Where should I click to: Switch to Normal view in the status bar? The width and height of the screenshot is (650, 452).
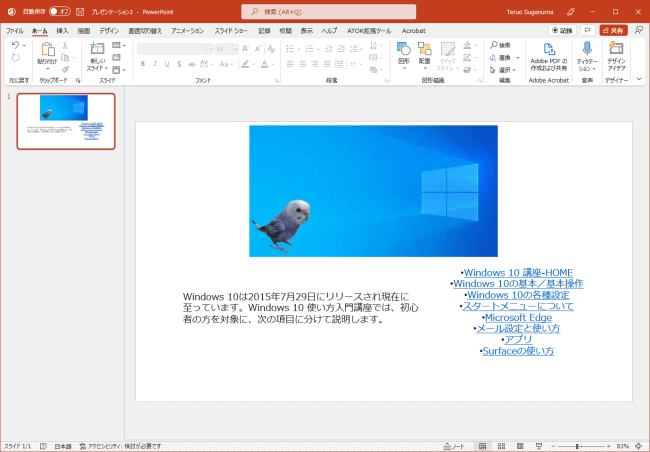coord(483,446)
